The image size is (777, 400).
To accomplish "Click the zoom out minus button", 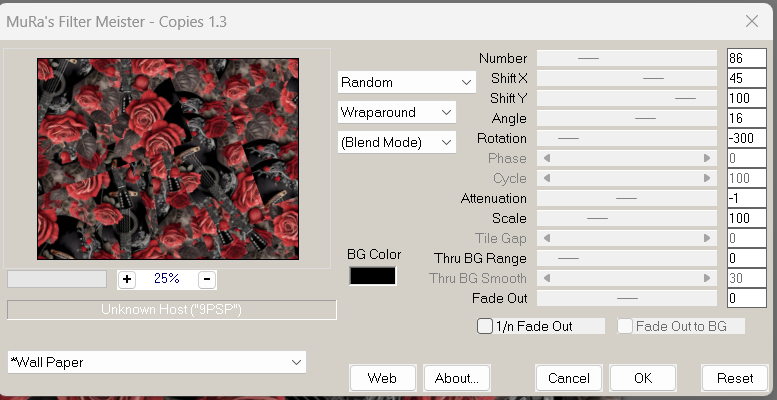I will (x=206, y=279).
